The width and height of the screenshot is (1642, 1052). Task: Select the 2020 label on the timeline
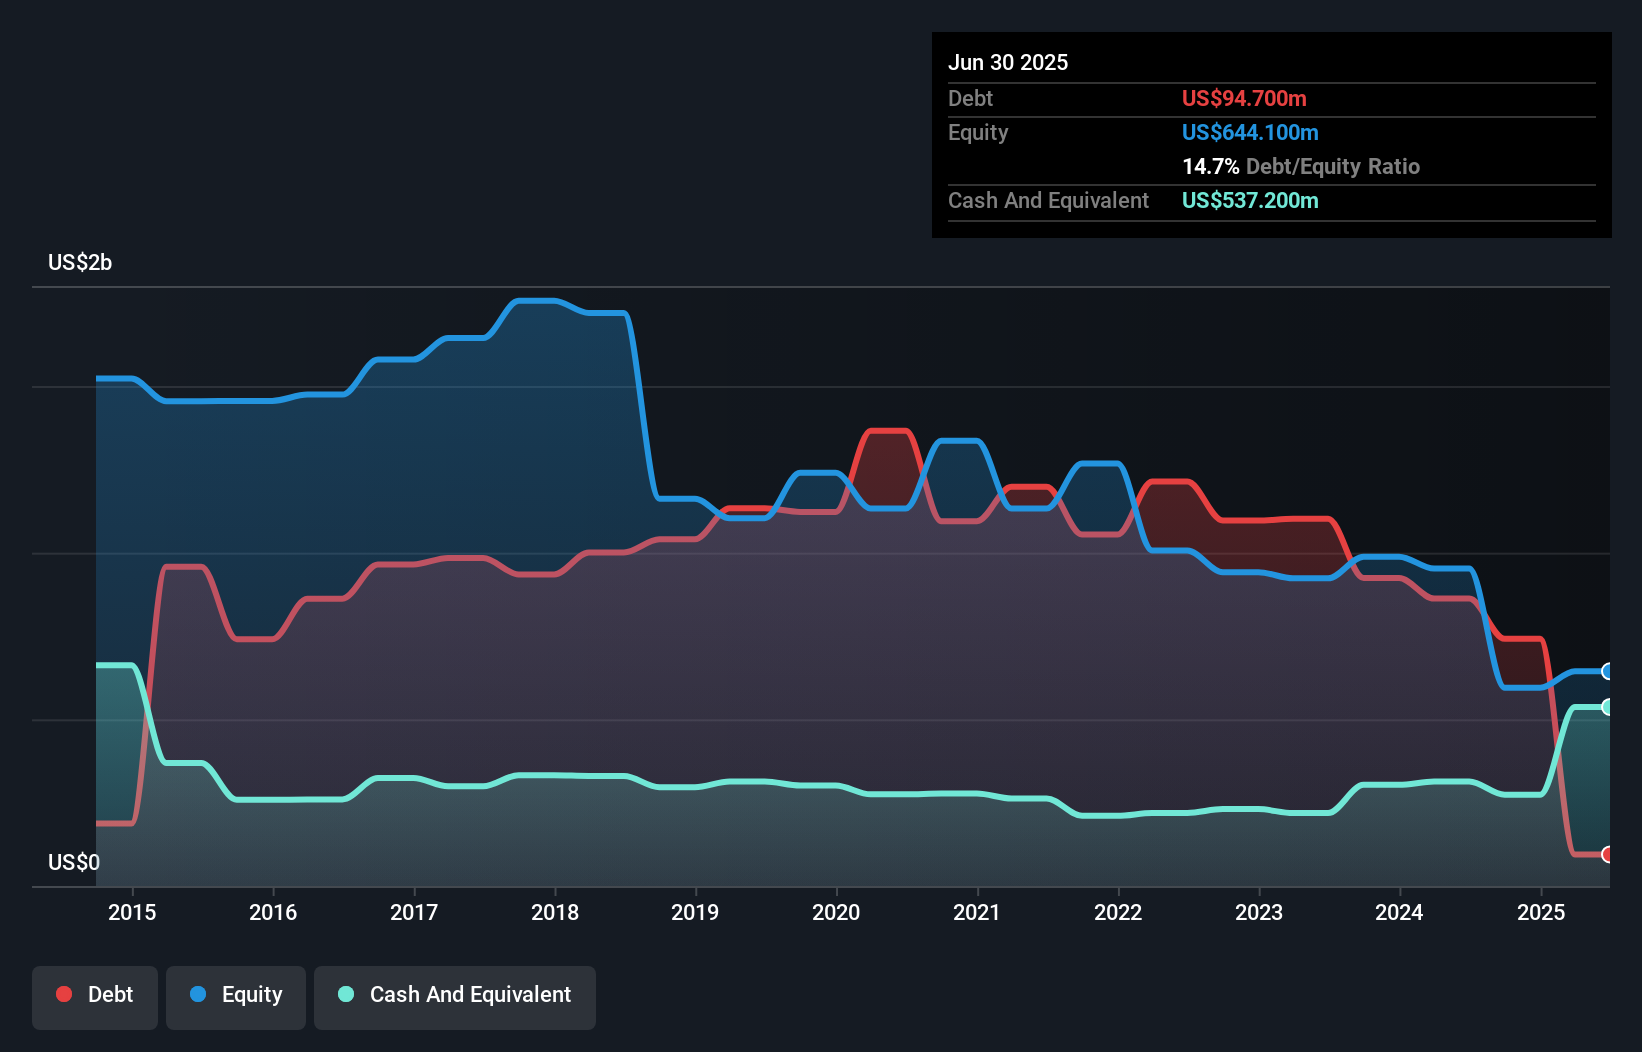(x=837, y=912)
